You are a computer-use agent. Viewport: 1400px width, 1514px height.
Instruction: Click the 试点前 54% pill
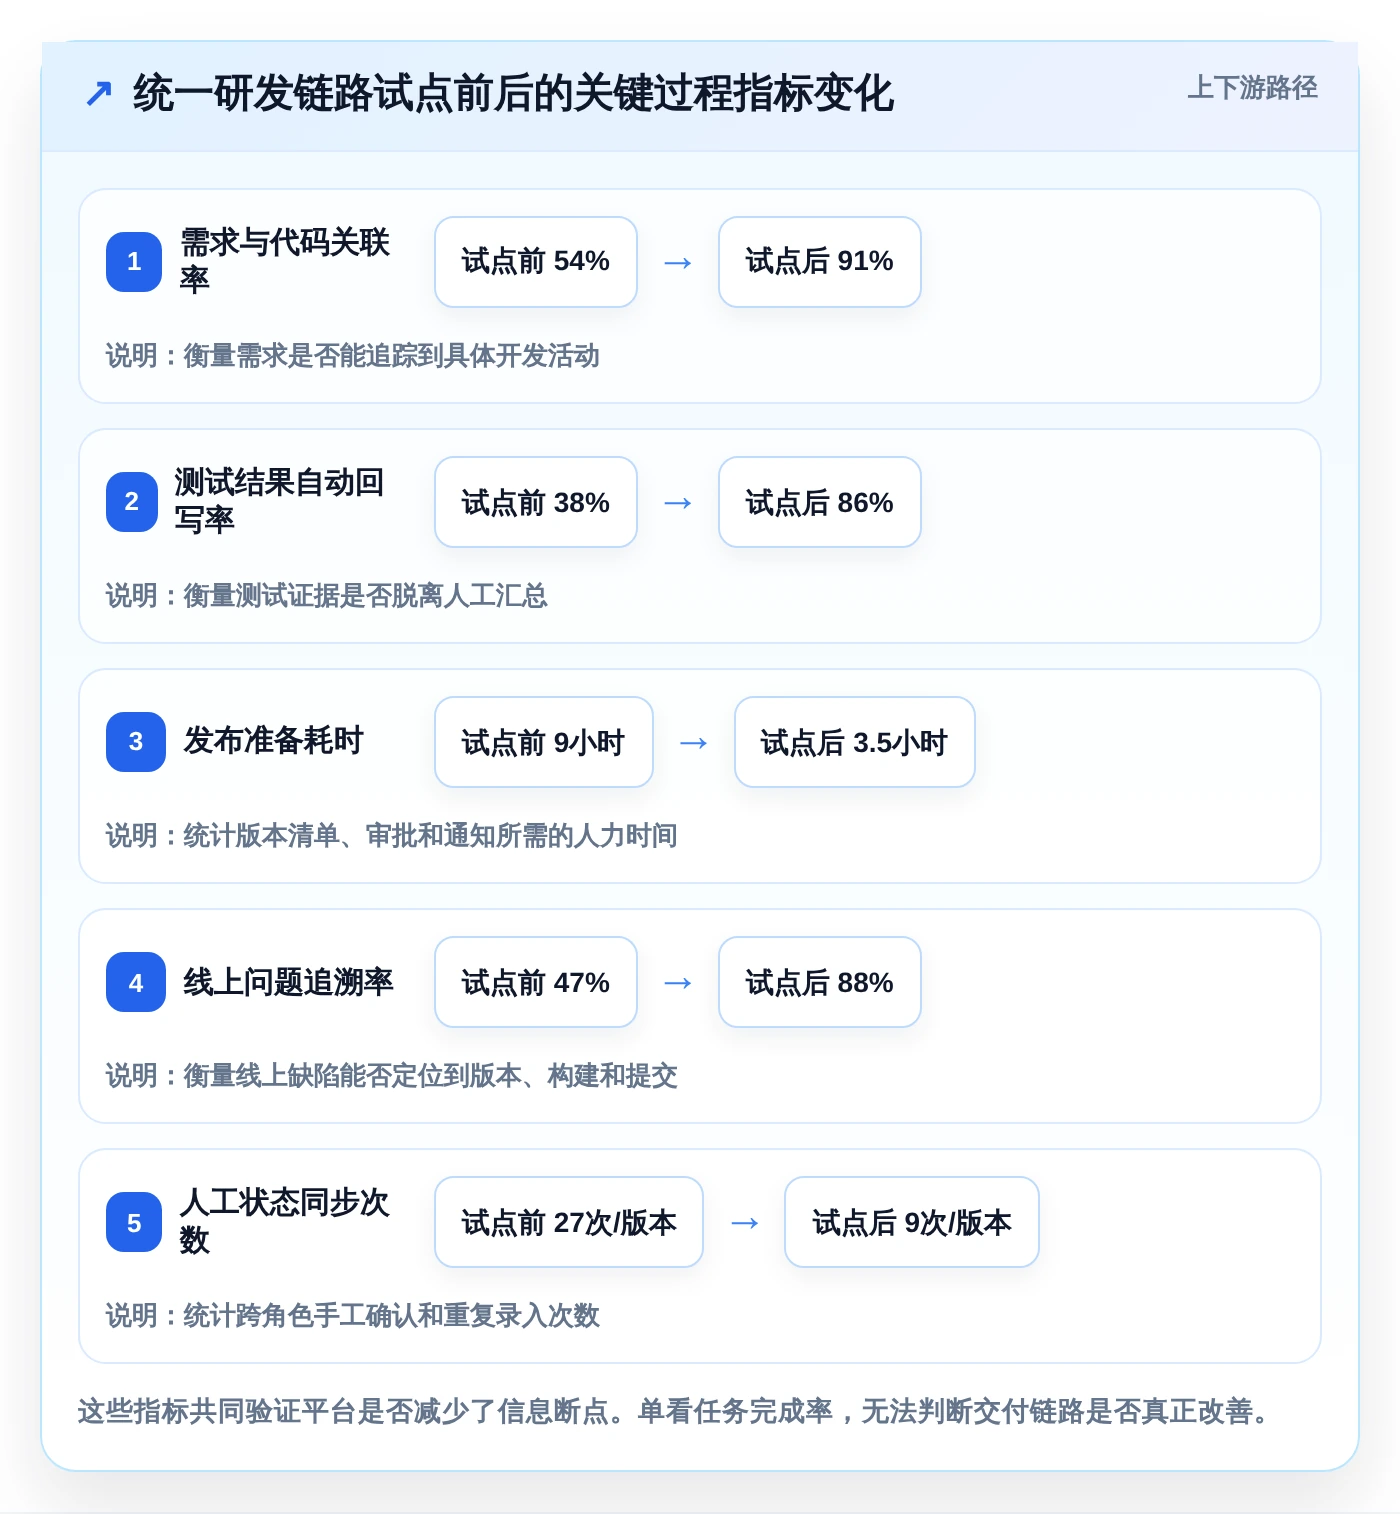coord(536,262)
